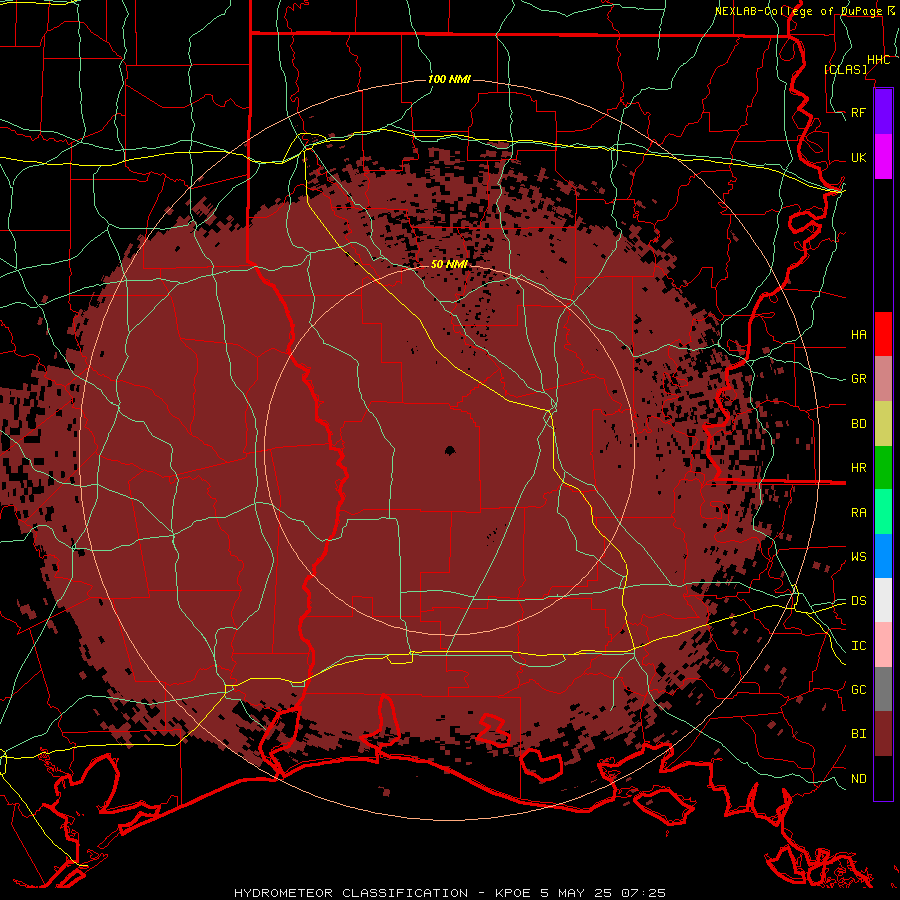
Task: Click the [CLAS] units label
Action: [845, 69]
